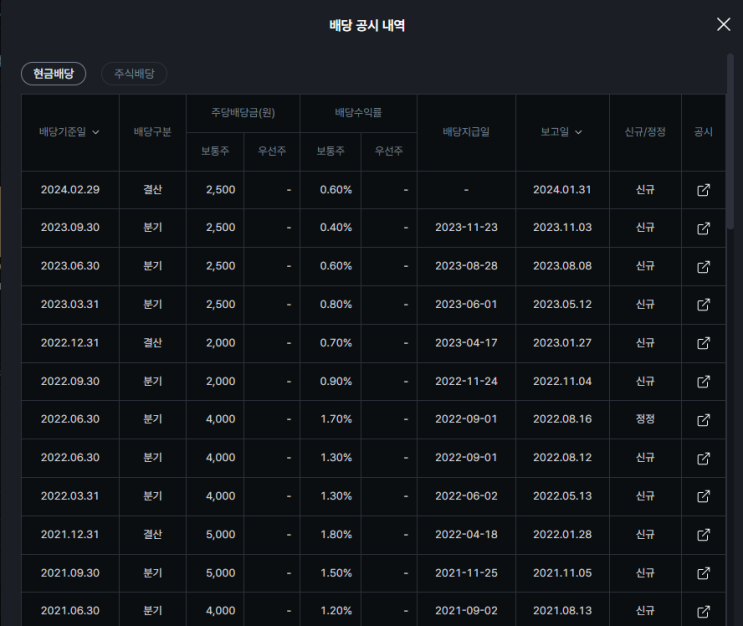
Task: Select the 2023.03.31 record date cell
Action: 70,304
